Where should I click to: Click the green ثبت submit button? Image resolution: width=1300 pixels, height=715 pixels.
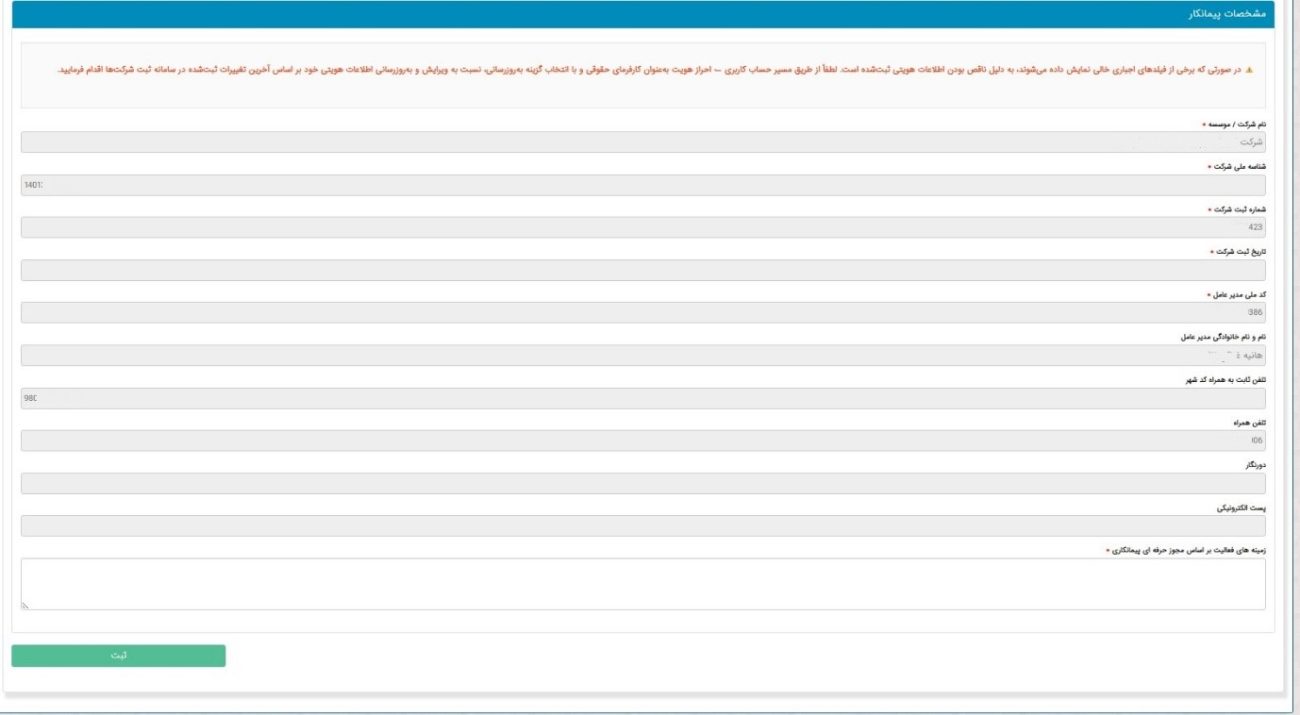point(118,655)
